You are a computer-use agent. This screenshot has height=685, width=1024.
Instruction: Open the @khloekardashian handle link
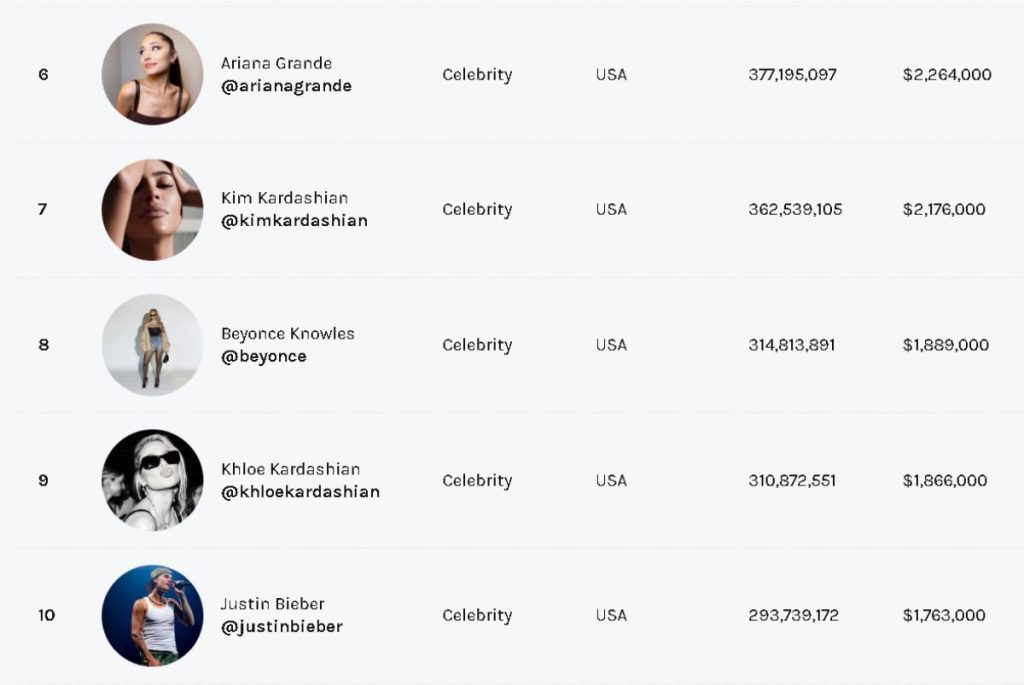coord(300,492)
